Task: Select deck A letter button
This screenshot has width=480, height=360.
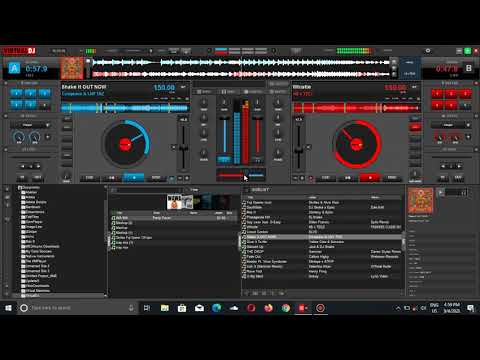Action: (x=14, y=68)
